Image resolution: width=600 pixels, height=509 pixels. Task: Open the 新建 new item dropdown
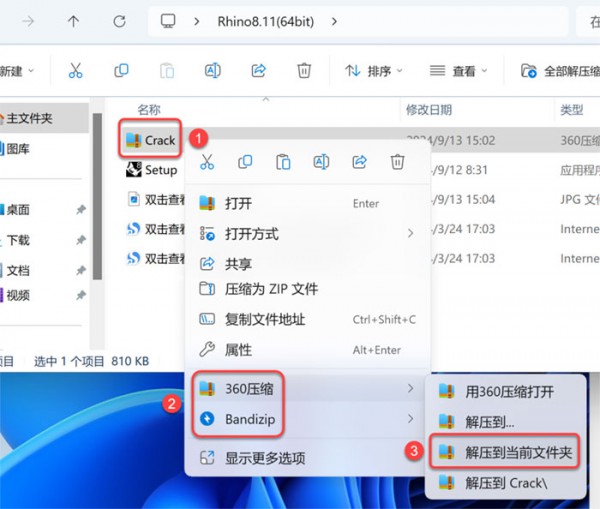(17, 71)
